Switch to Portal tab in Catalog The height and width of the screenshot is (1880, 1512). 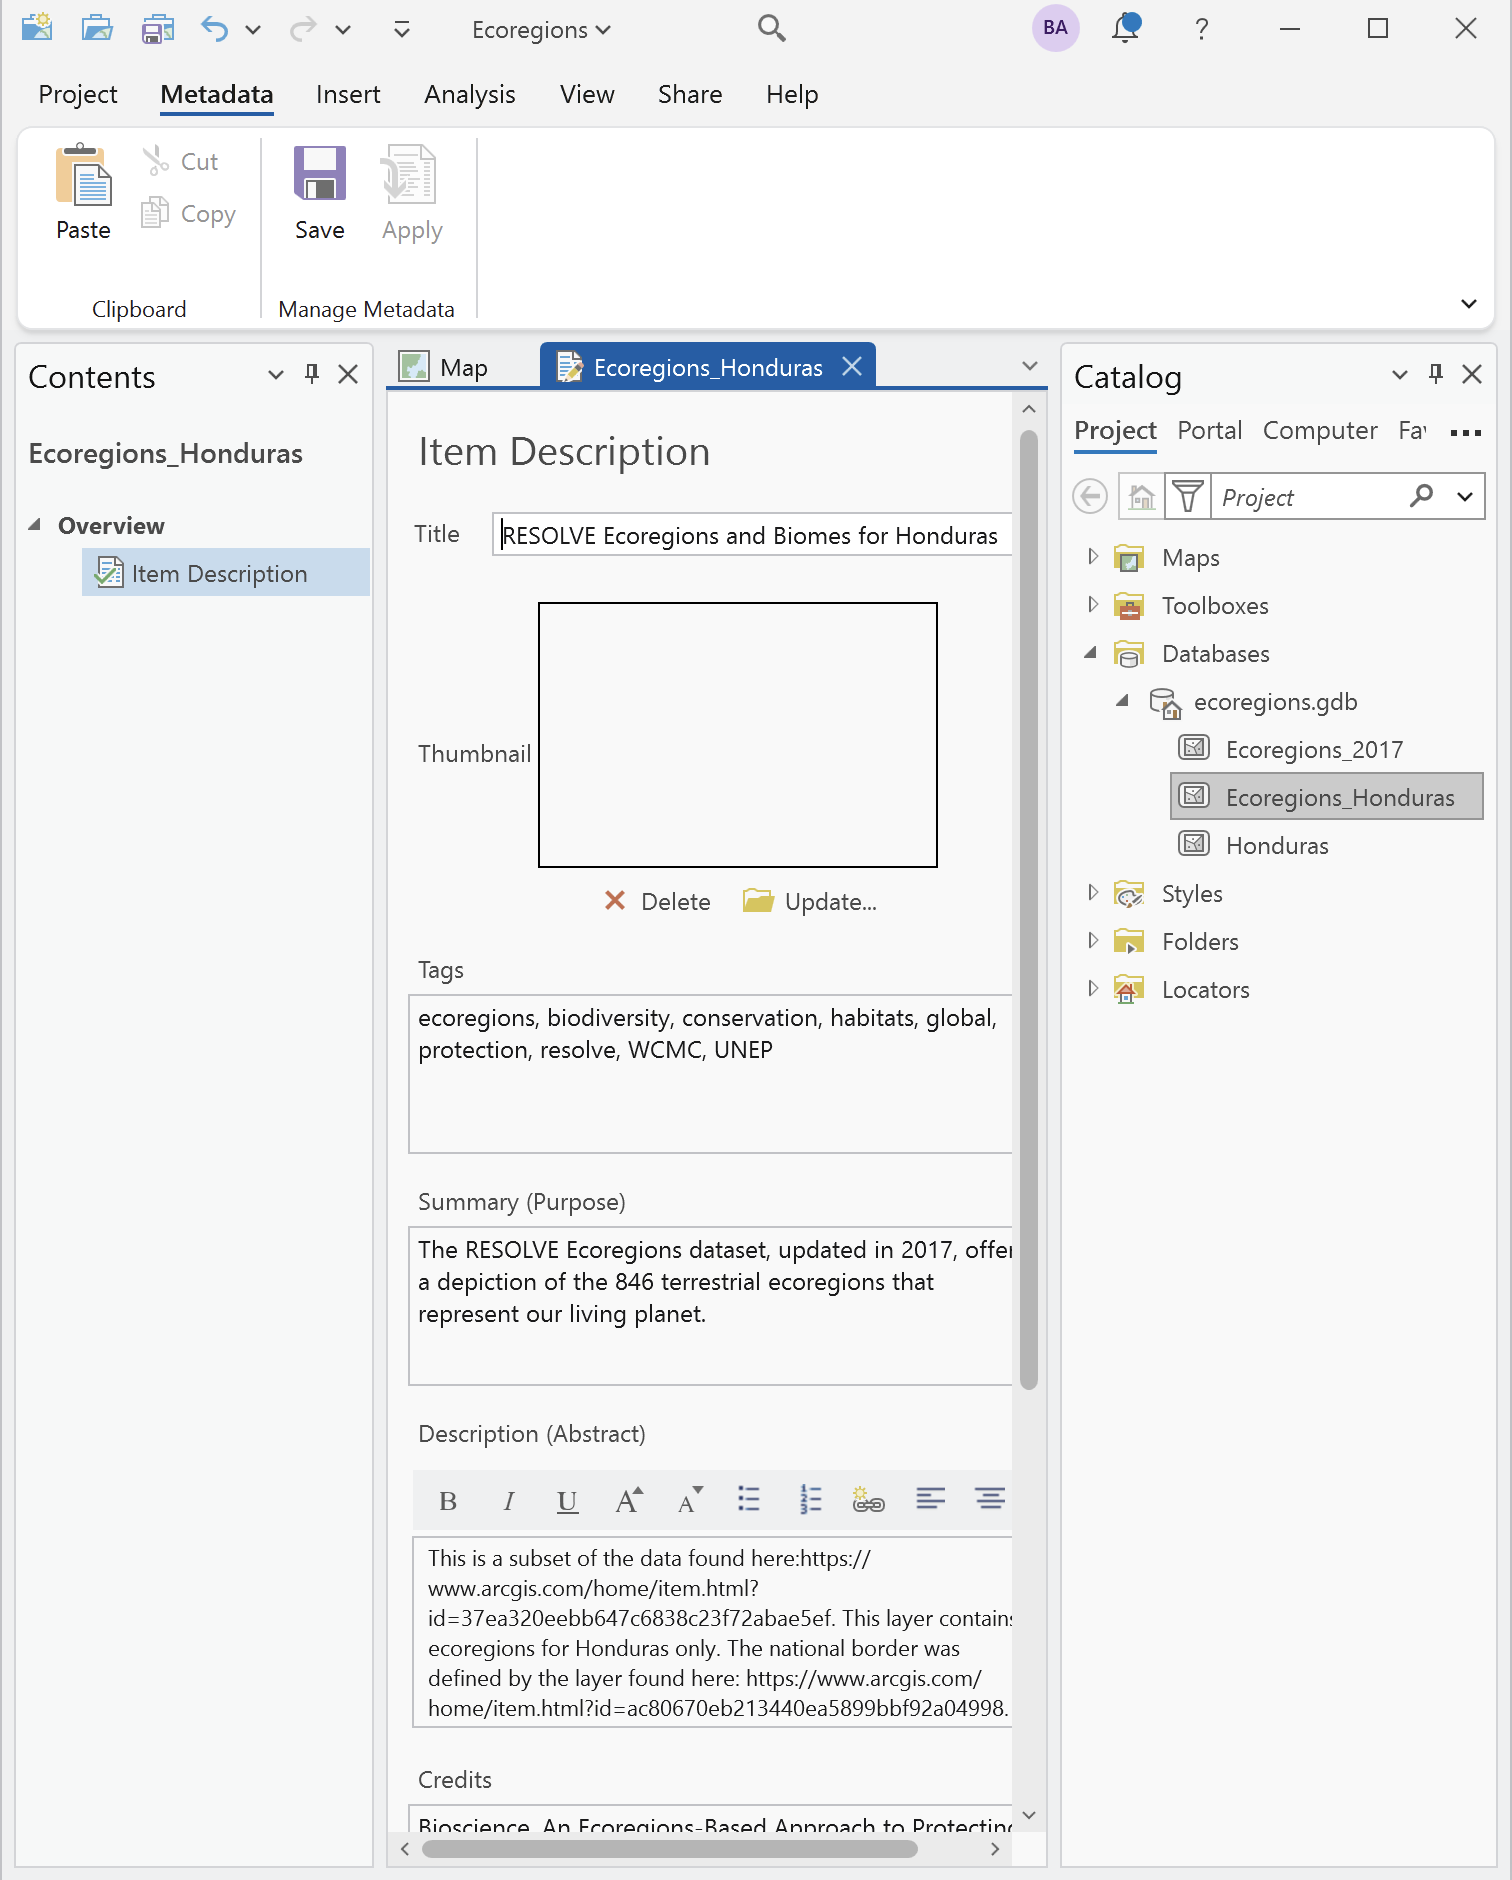1209,431
